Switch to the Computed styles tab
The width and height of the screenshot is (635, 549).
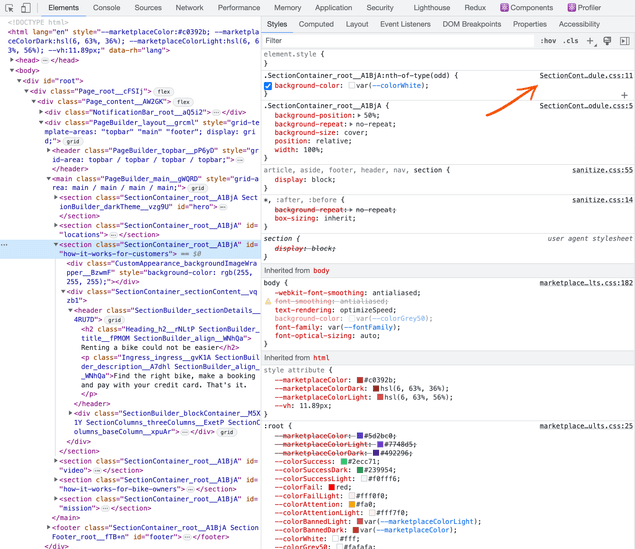pos(316,24)
